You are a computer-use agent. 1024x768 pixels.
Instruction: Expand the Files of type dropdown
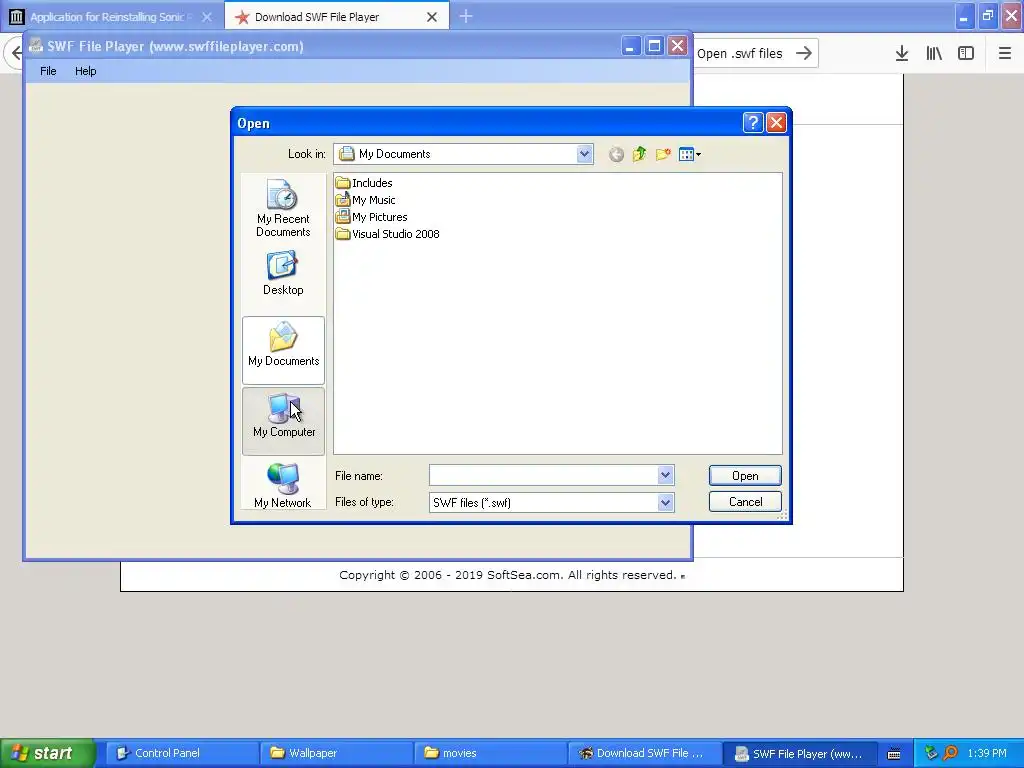(665, 502)
